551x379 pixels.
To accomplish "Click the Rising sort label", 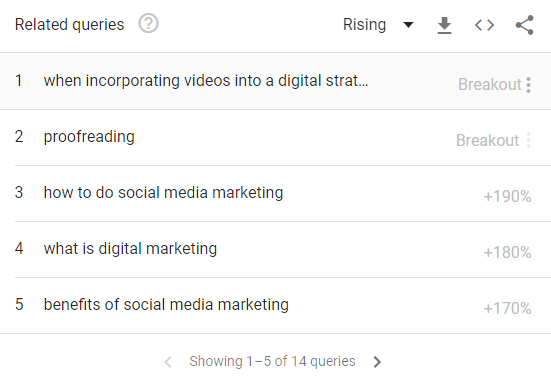I will coord(364,25).
